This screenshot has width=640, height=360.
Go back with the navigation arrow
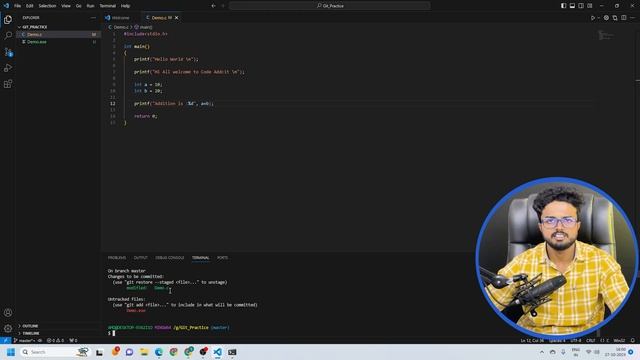213,6
